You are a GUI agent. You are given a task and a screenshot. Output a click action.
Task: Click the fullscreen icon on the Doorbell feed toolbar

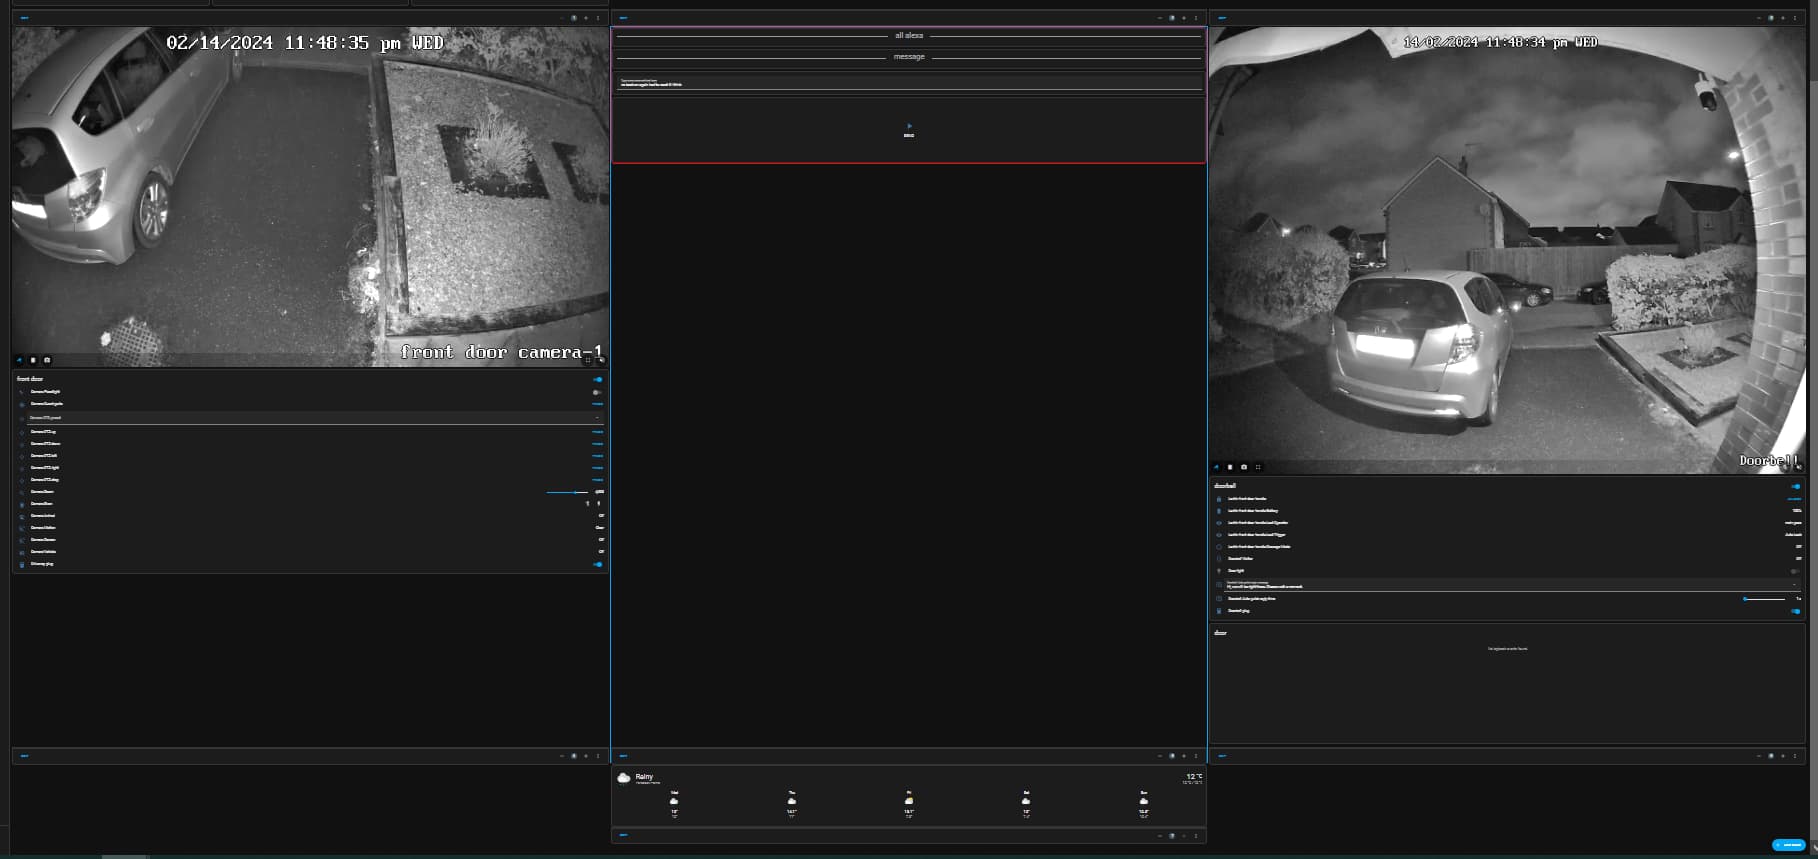tap(1258, 467)
